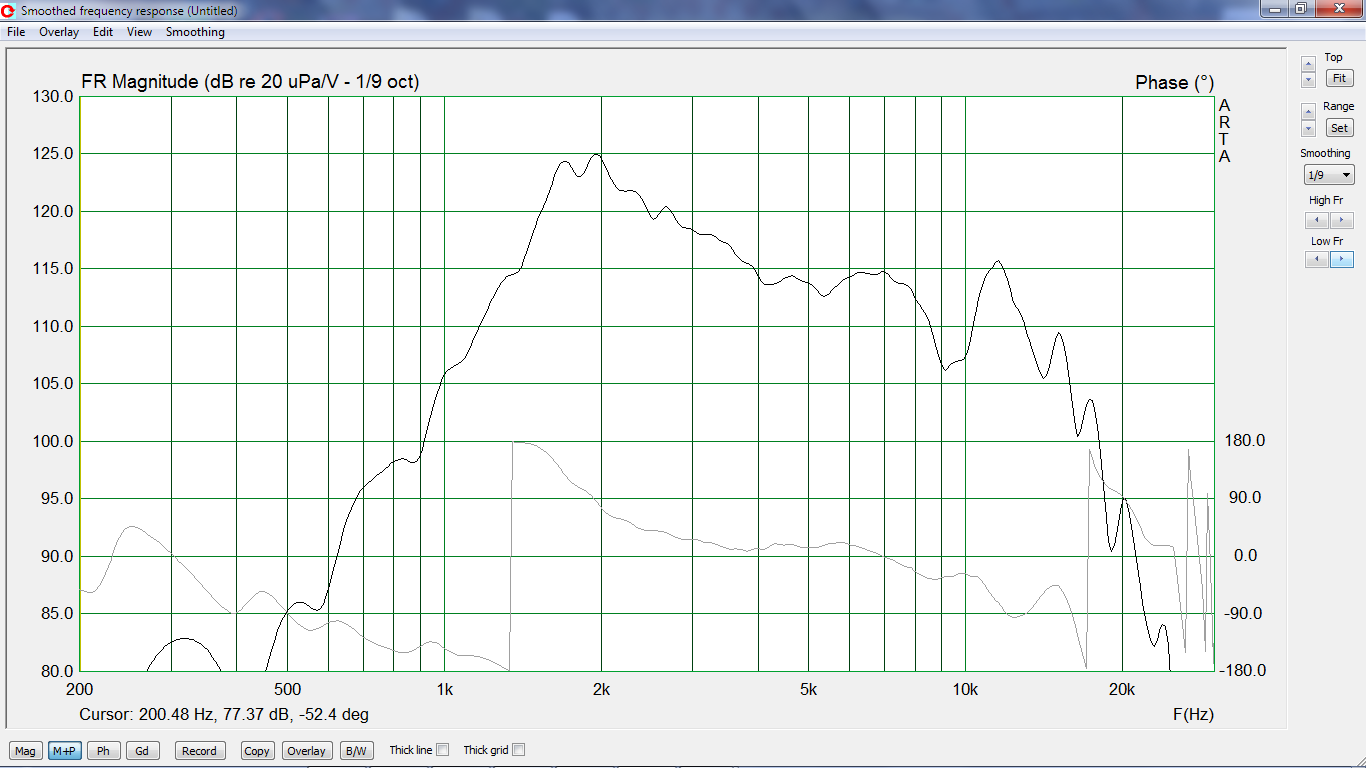The height and width of the screenshot is (768, 1366).
Task: Click the 'Low Fr' label
Action: pos(1327,241)
